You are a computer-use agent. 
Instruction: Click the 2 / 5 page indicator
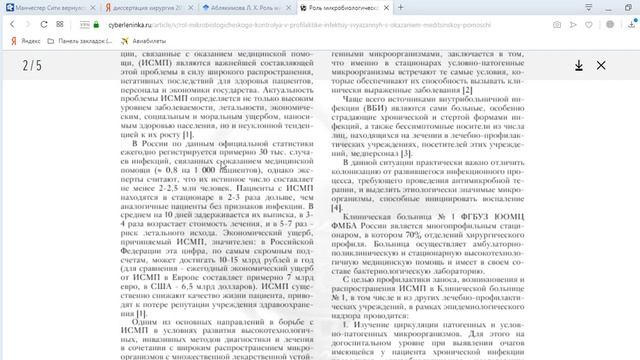32,65
